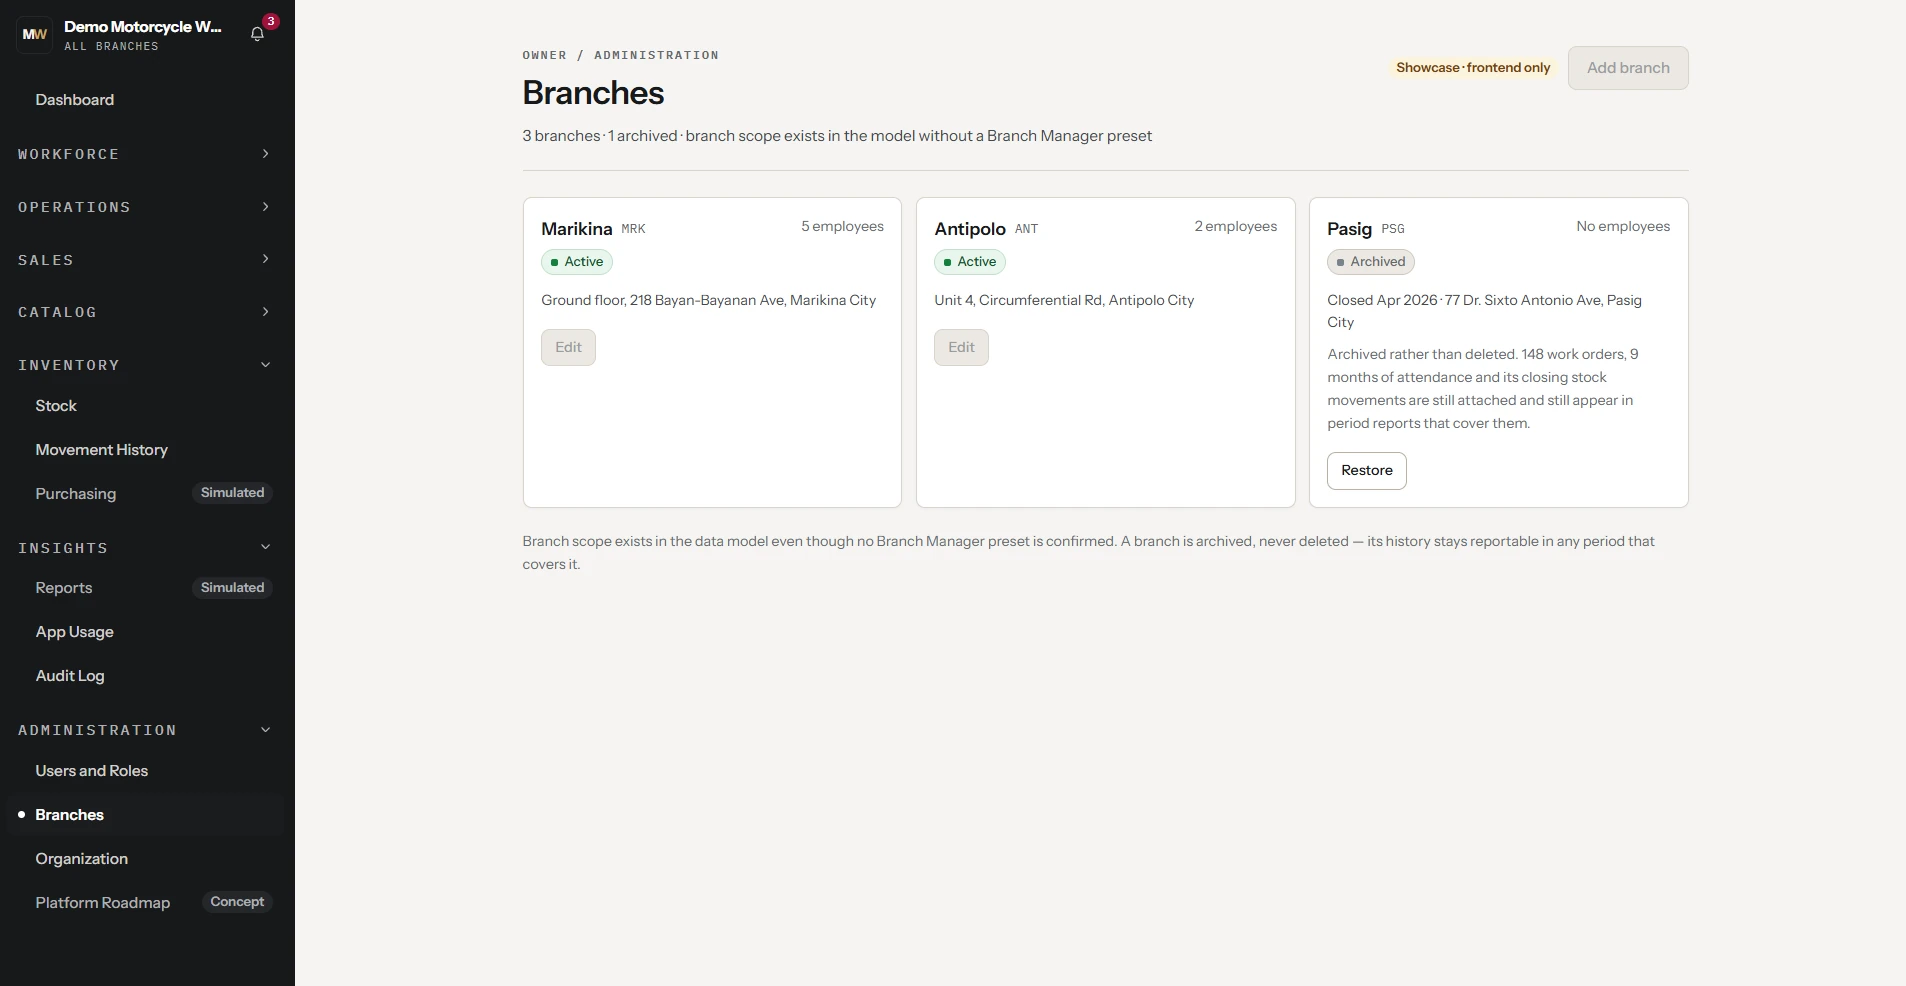
Task: Edit the Marikina branch
Action: 568,347
